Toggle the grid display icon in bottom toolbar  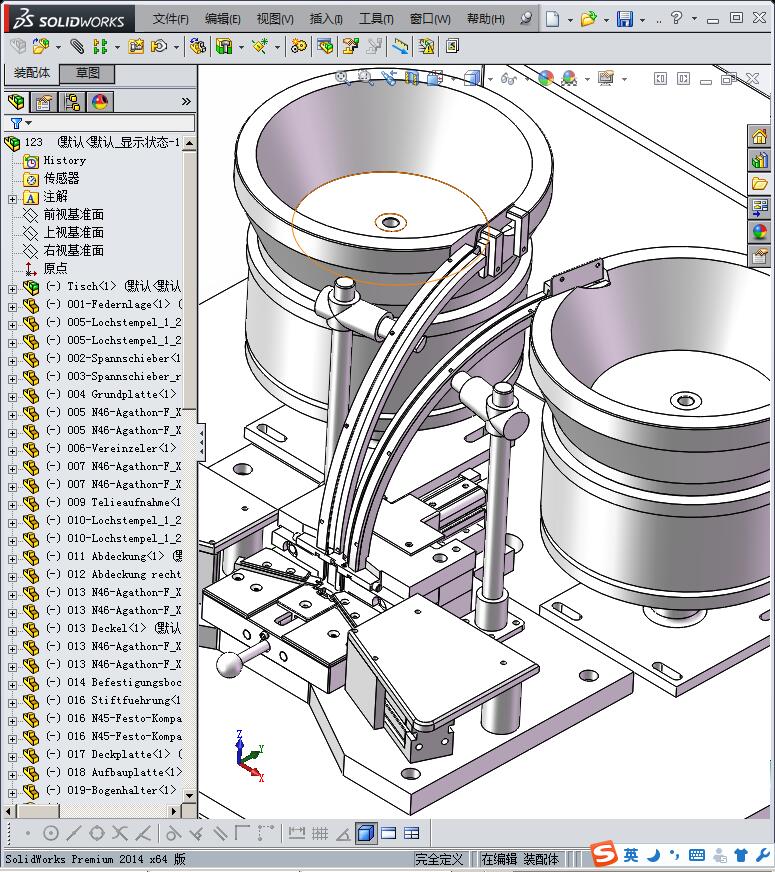point(320,833)
